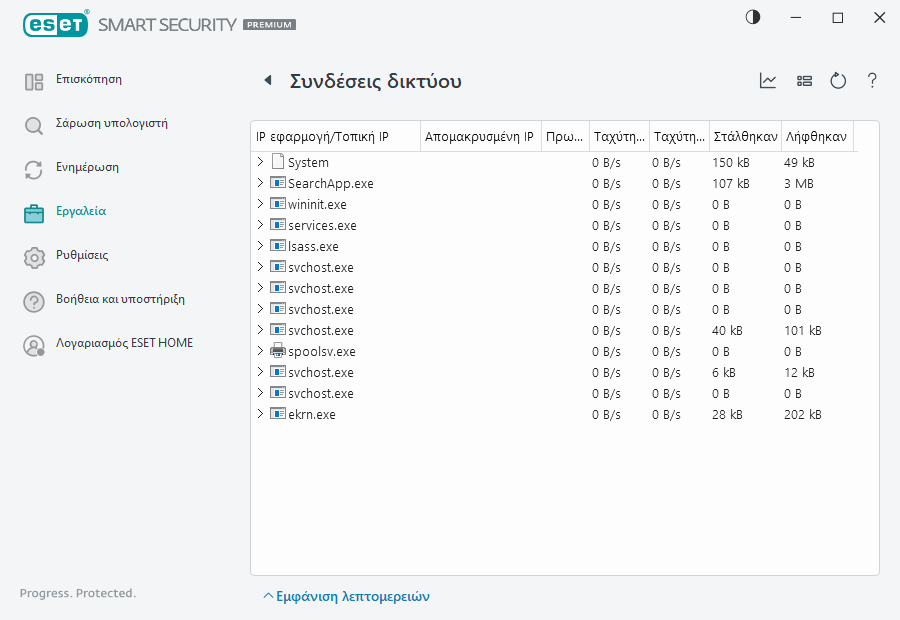Click the spoolsv.exe printer icon

278,351
